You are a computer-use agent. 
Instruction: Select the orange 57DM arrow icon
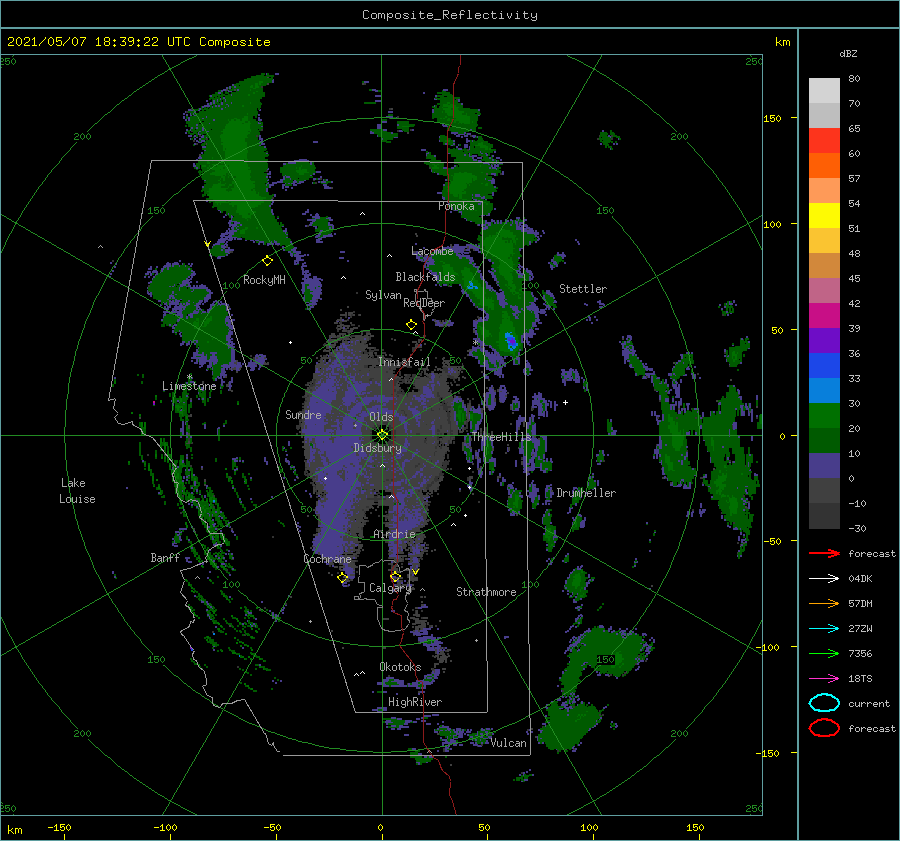[824, 603]
